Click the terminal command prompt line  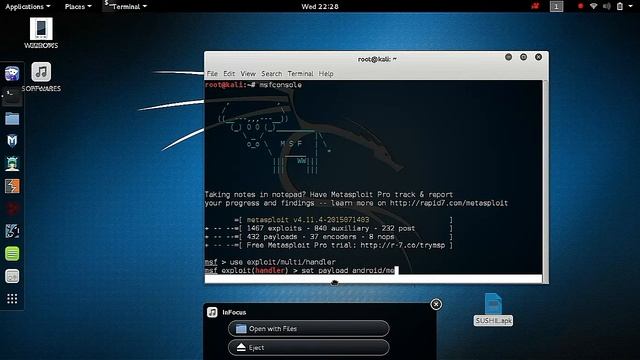pos(300,270)
